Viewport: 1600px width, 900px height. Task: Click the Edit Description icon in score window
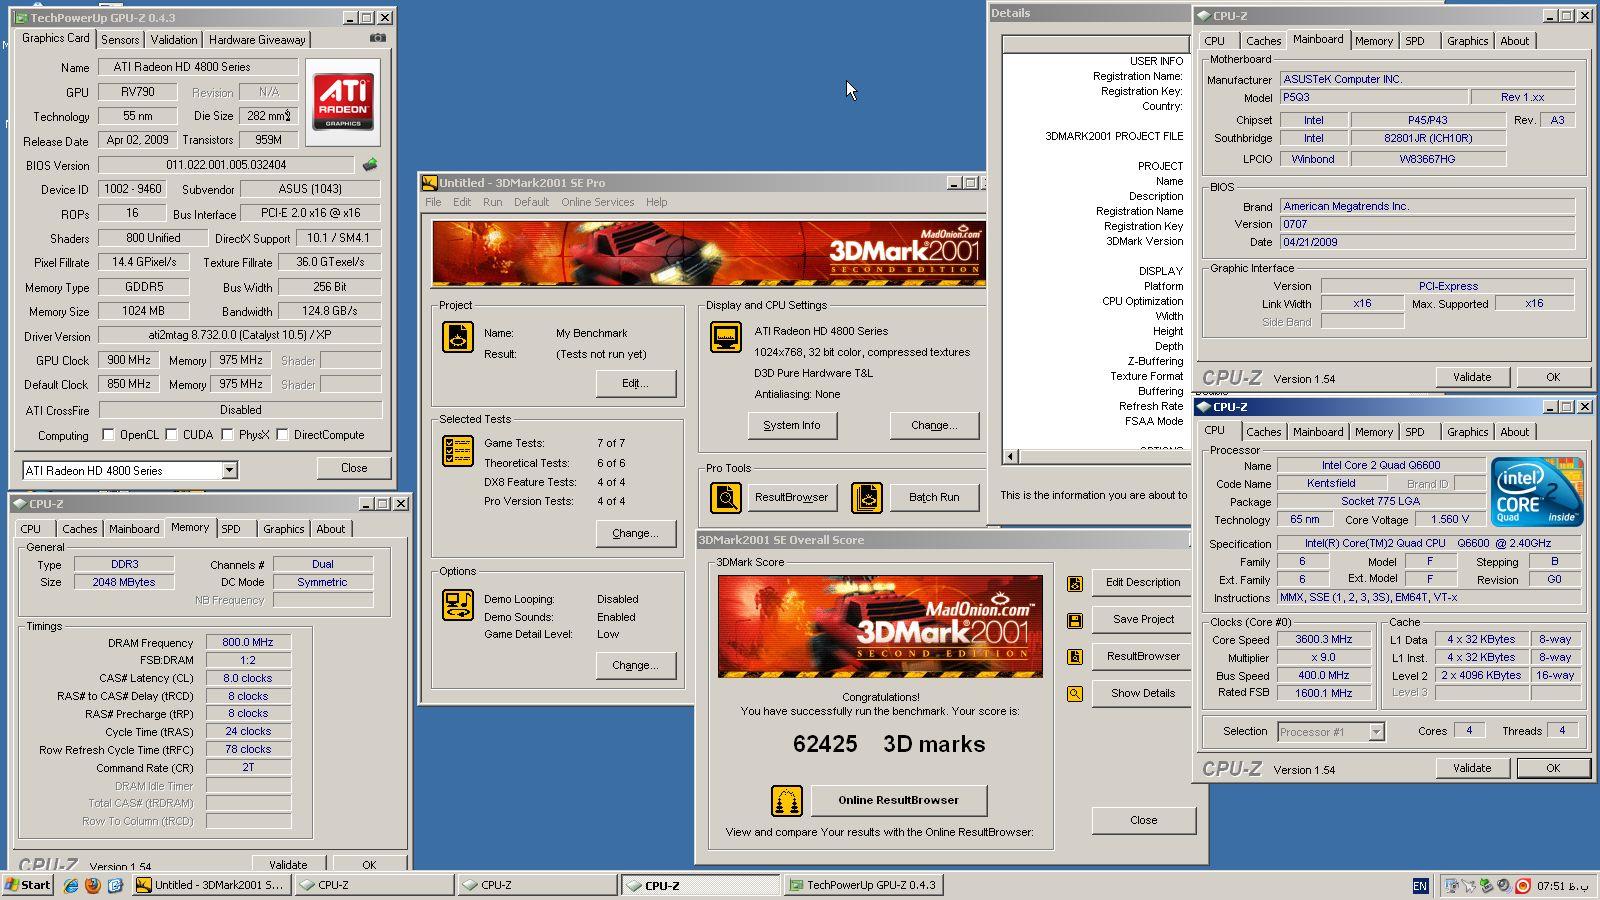click(1075, 583)
